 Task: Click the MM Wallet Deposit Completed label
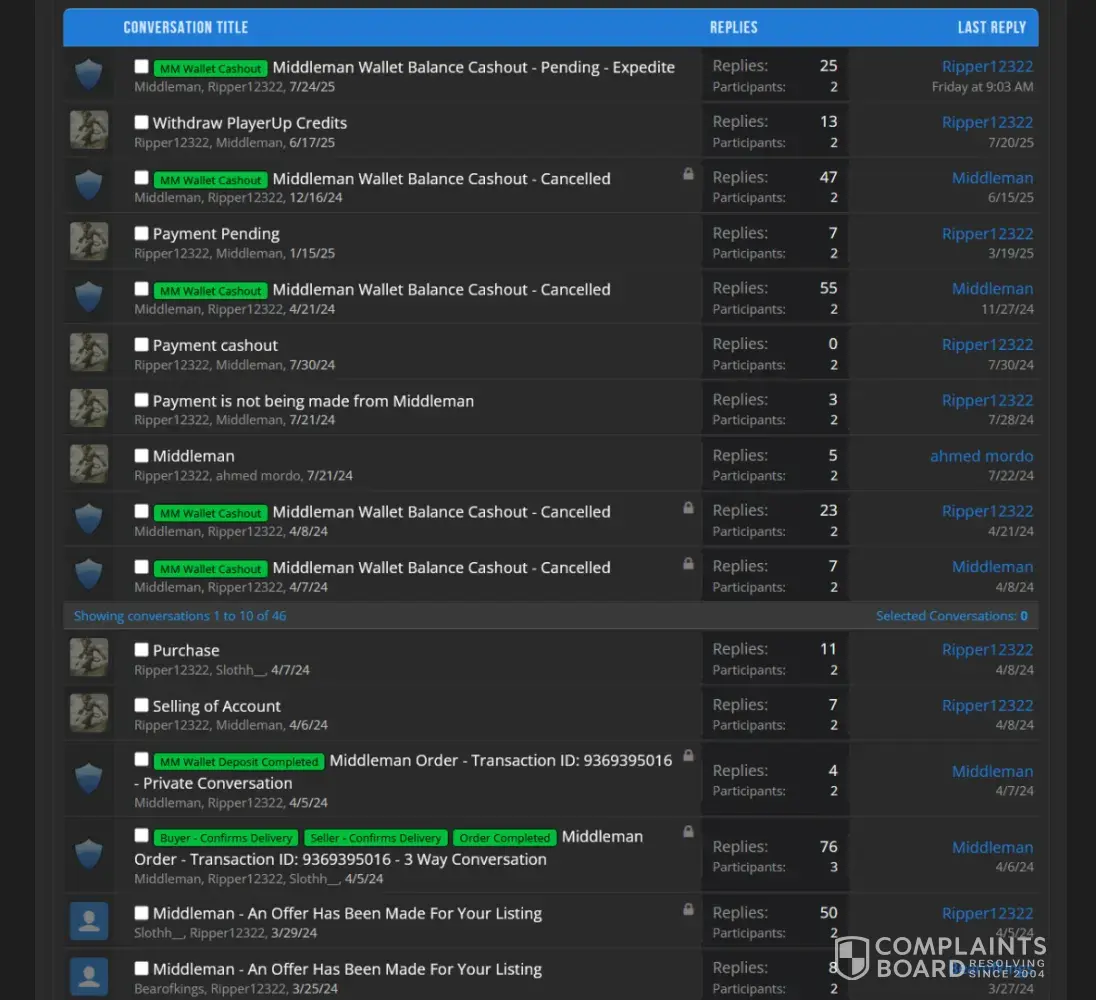(x=239, y=762)
